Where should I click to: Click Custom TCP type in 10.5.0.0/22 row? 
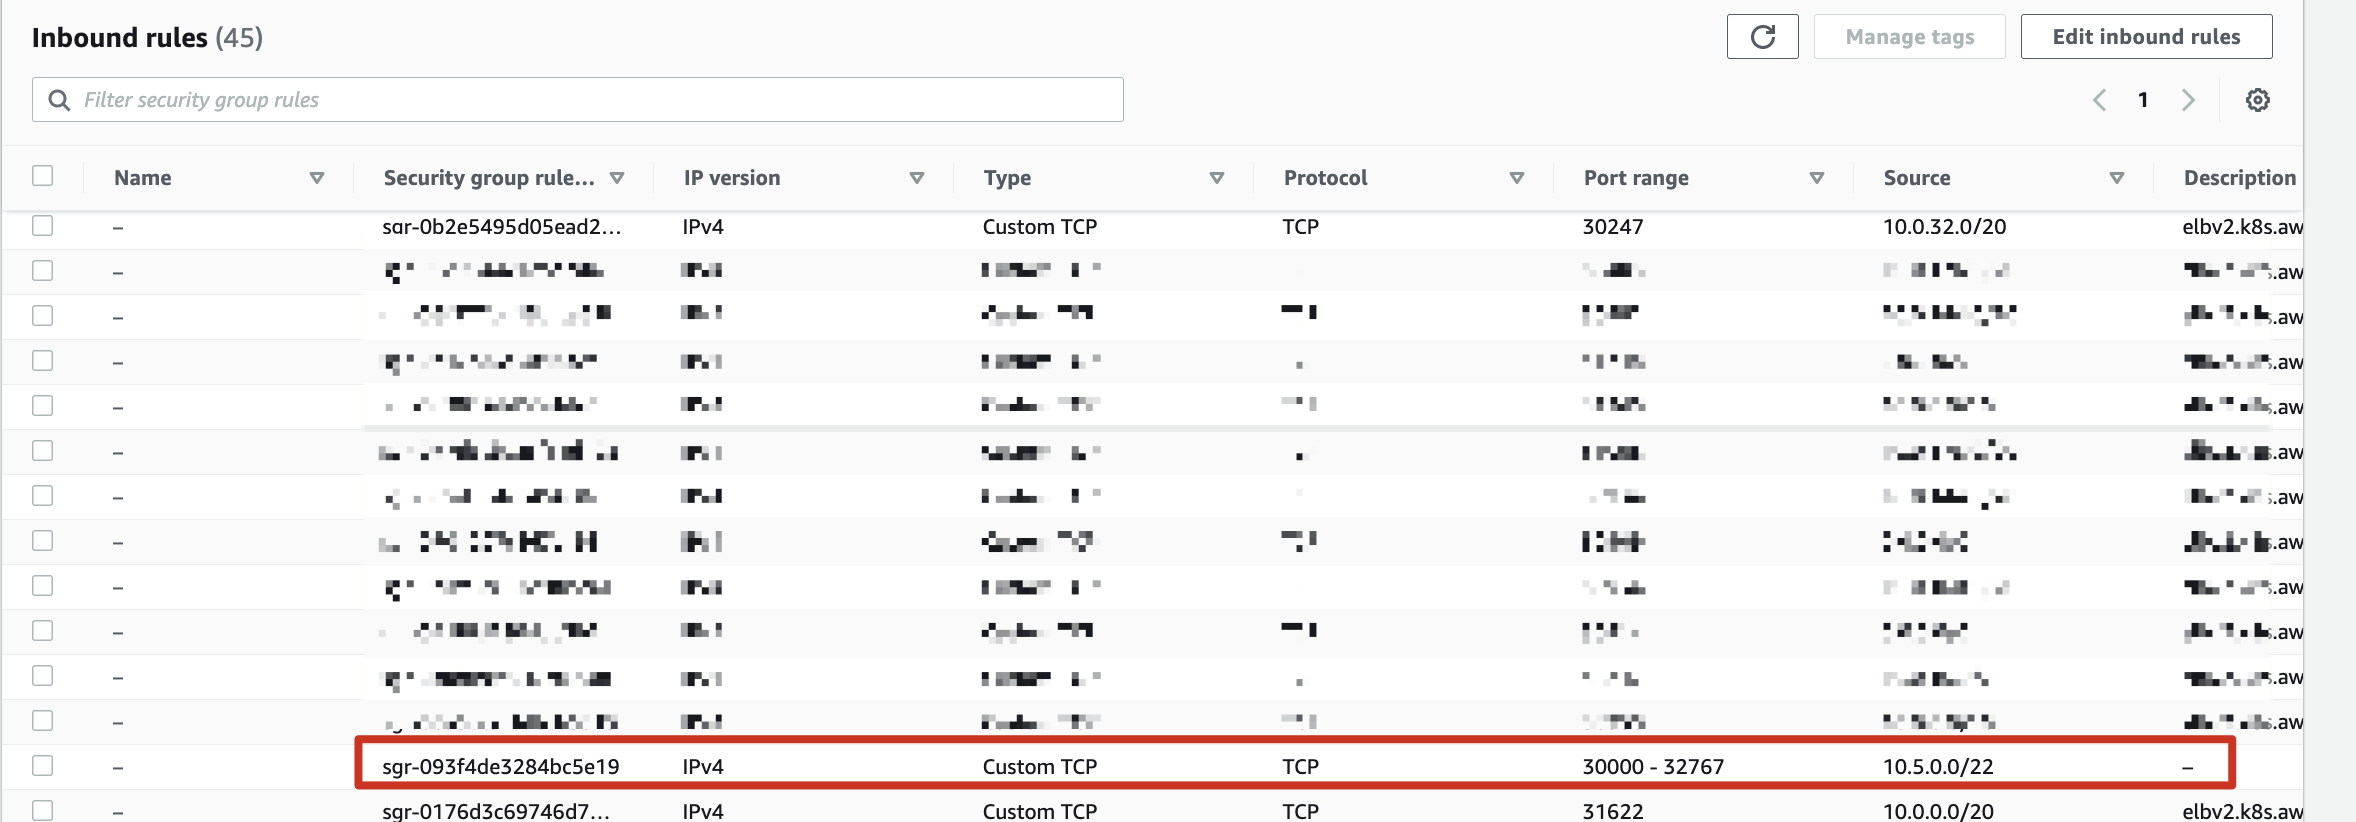[x=1040, y=767]
